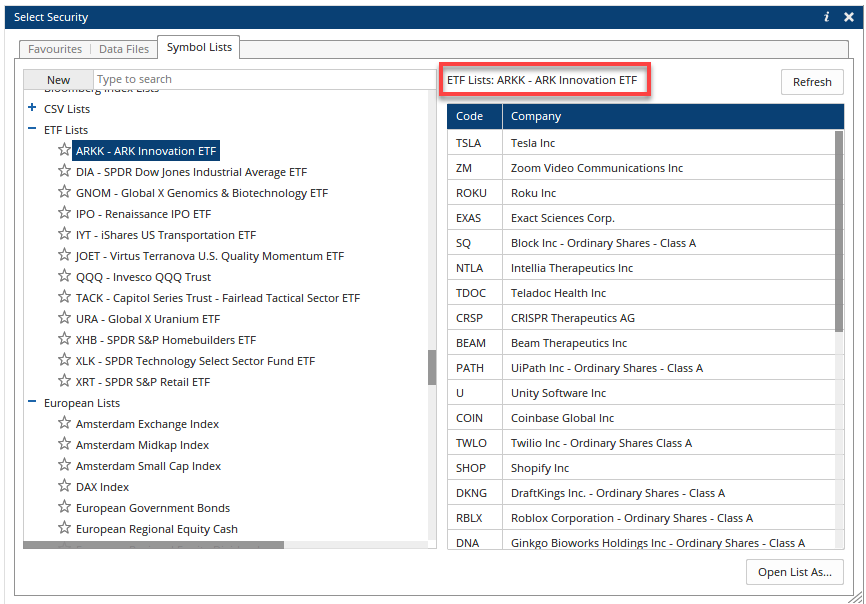
Task: Collapse the ETF Lists node
Action: coord(32,129)
